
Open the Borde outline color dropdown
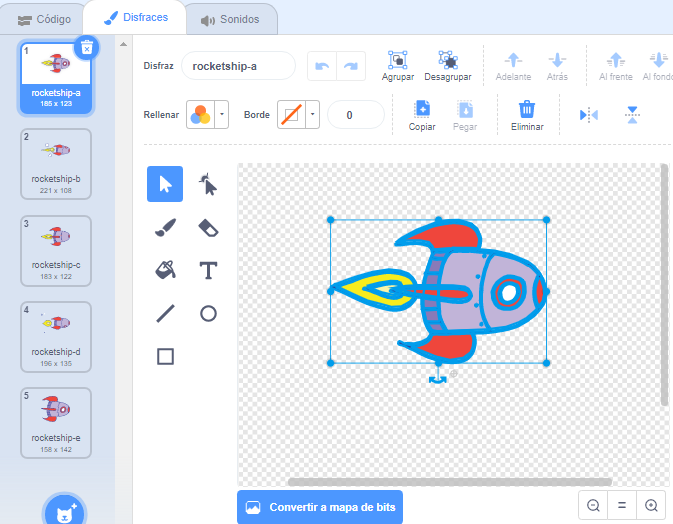coord(312,114)
